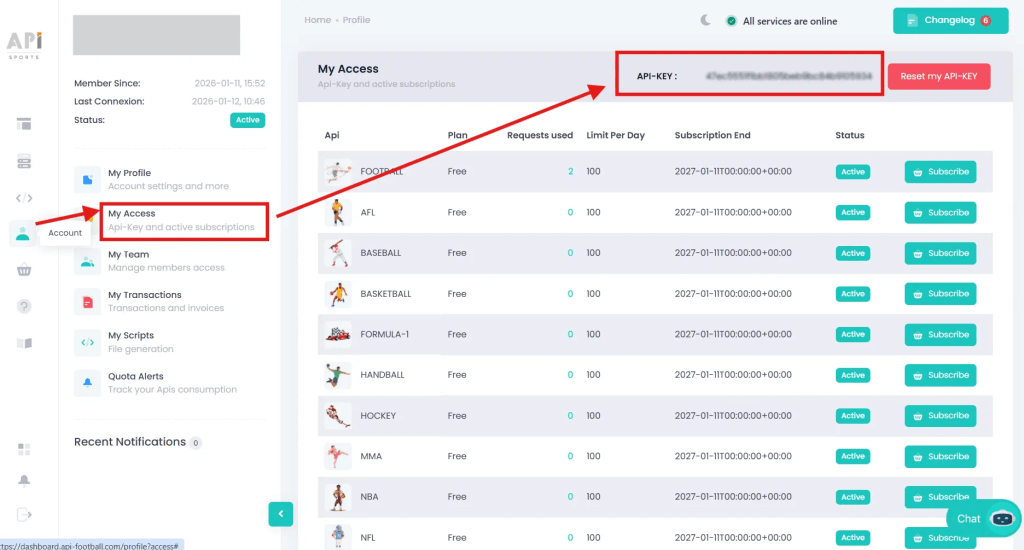Viewport: 1024px width, 550px height.
Task: Collapse the profile panel with chevron button
Action: point(280,514)
